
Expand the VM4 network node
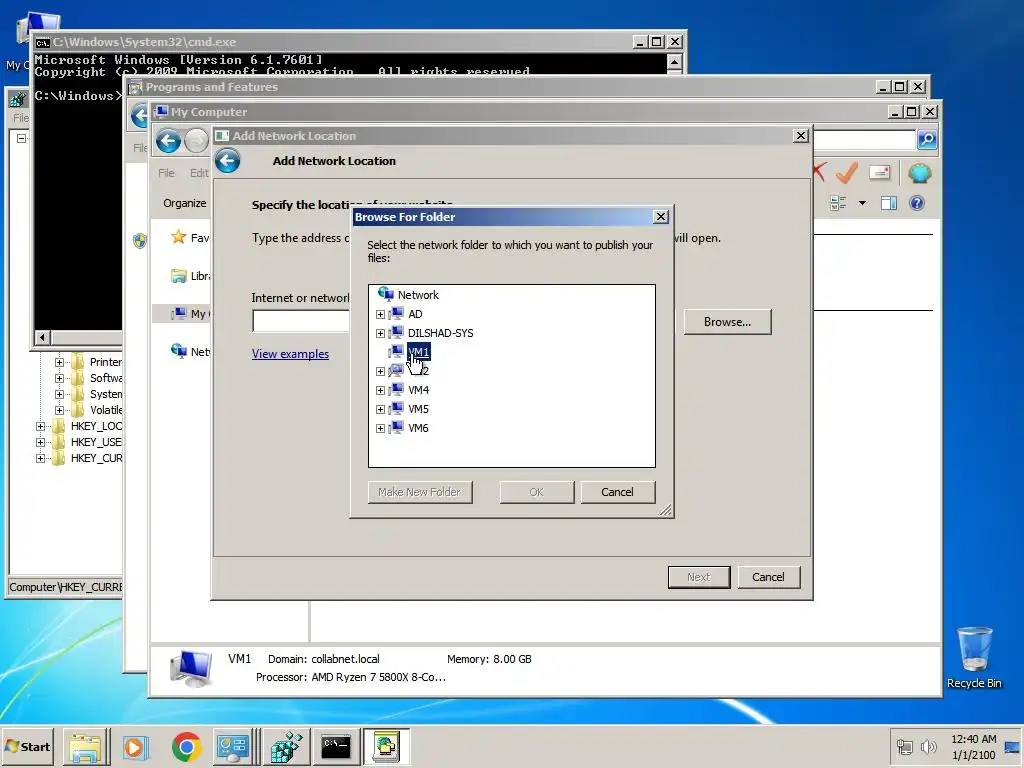tap(380, 390)
